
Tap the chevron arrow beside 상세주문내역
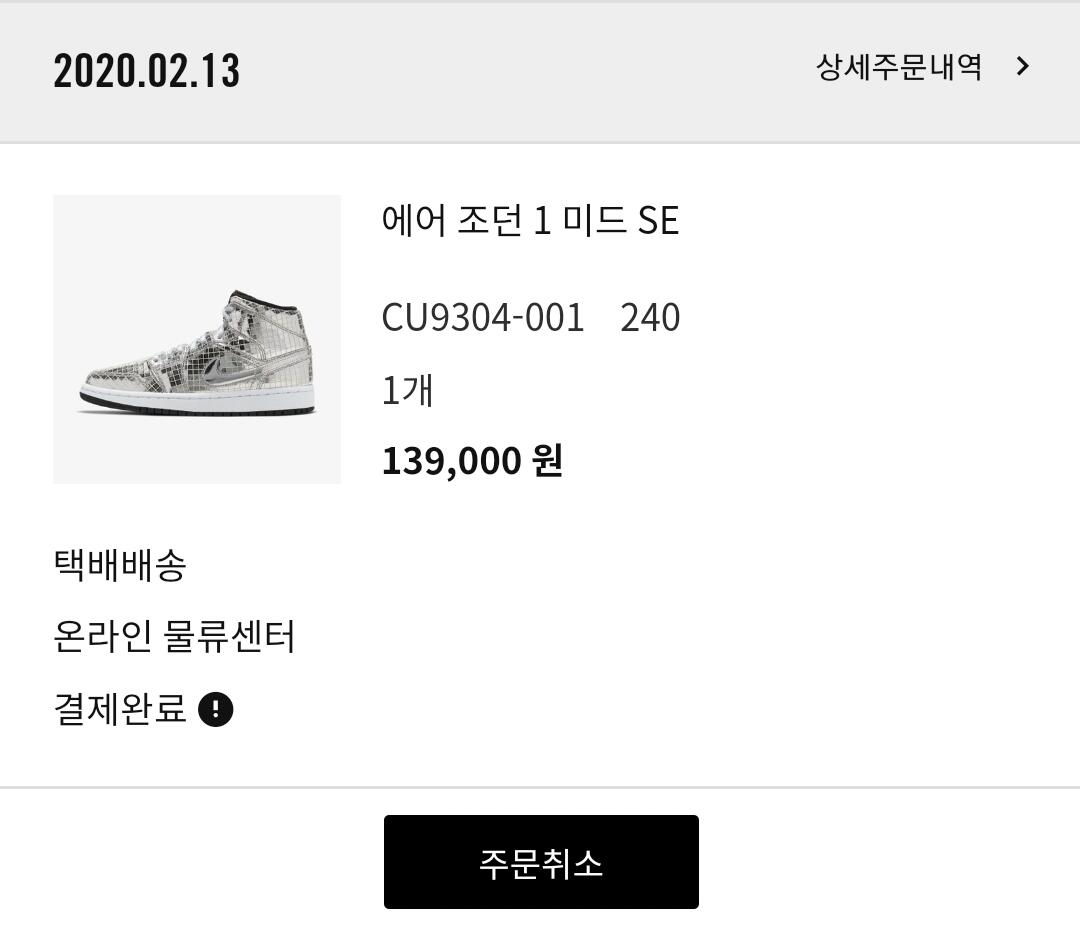(x=1023, y=66)
